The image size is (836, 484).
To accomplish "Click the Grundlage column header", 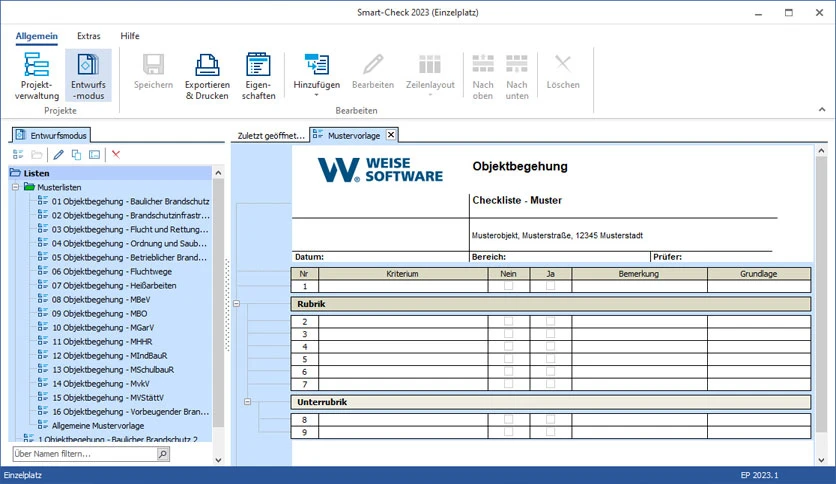I will click(x=759, y=273).
